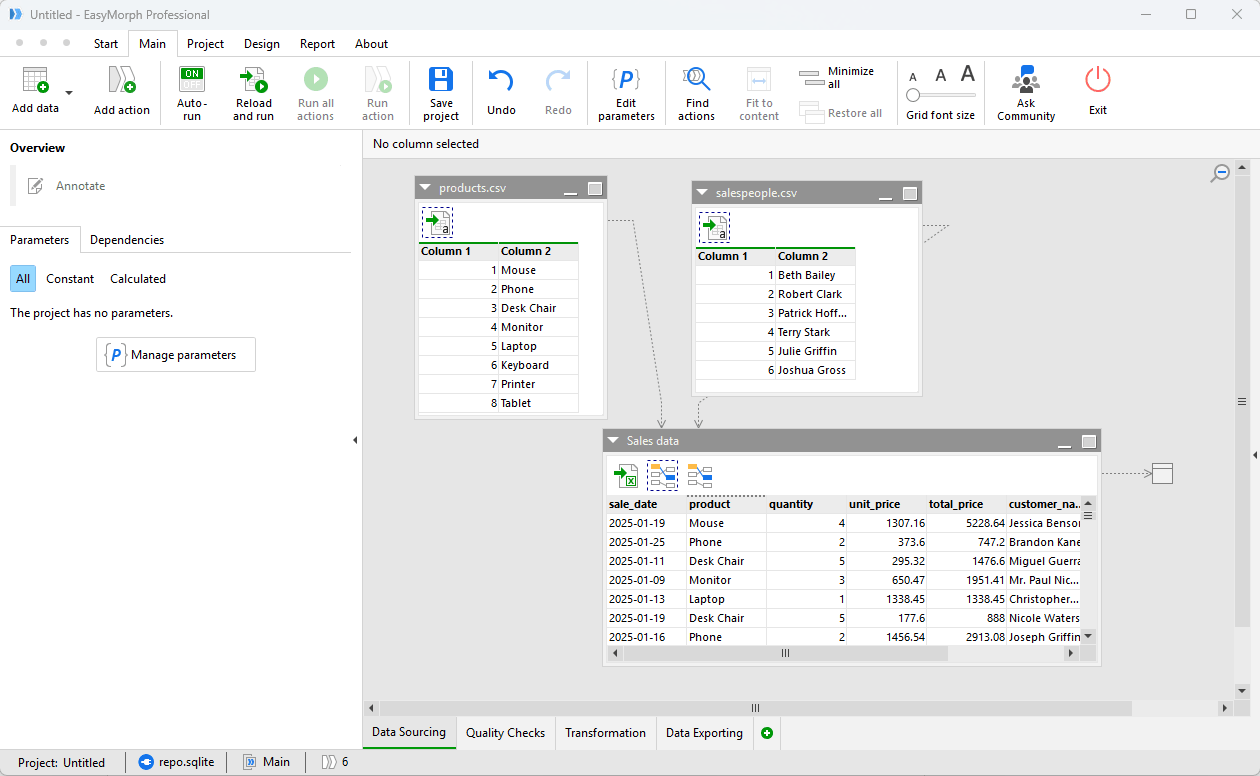Screen dimensions: 1260x776
Task: Switch to the Design ribbon tab
Action: (262, 44)
